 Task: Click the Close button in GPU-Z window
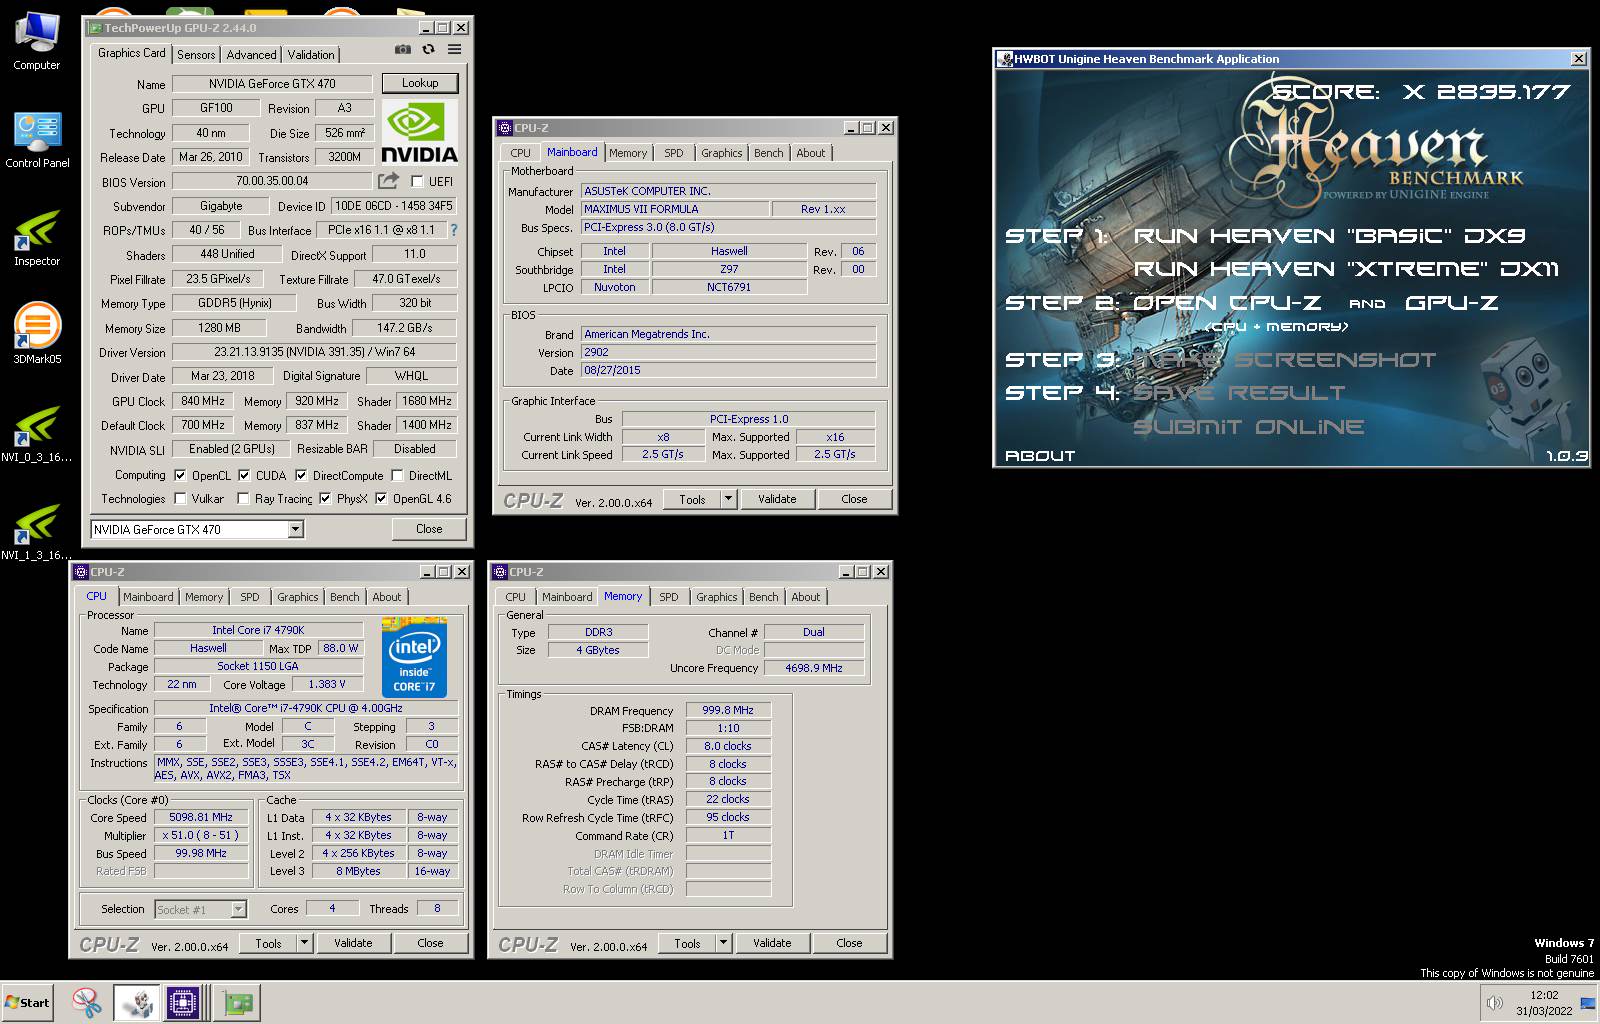pos(429,529)
